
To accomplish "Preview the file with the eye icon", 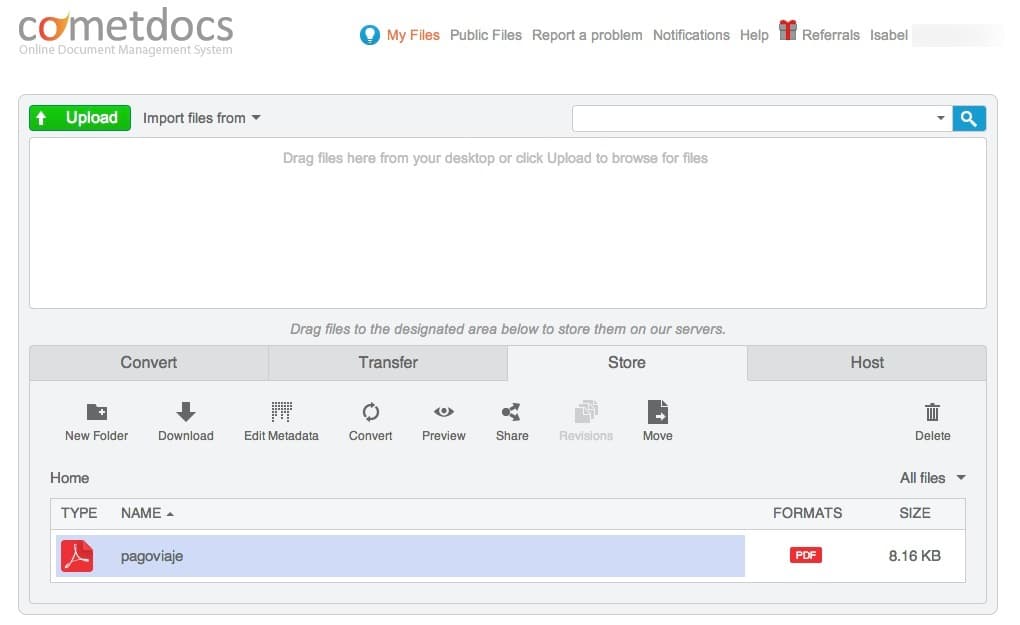I will (x=444, y=412).
